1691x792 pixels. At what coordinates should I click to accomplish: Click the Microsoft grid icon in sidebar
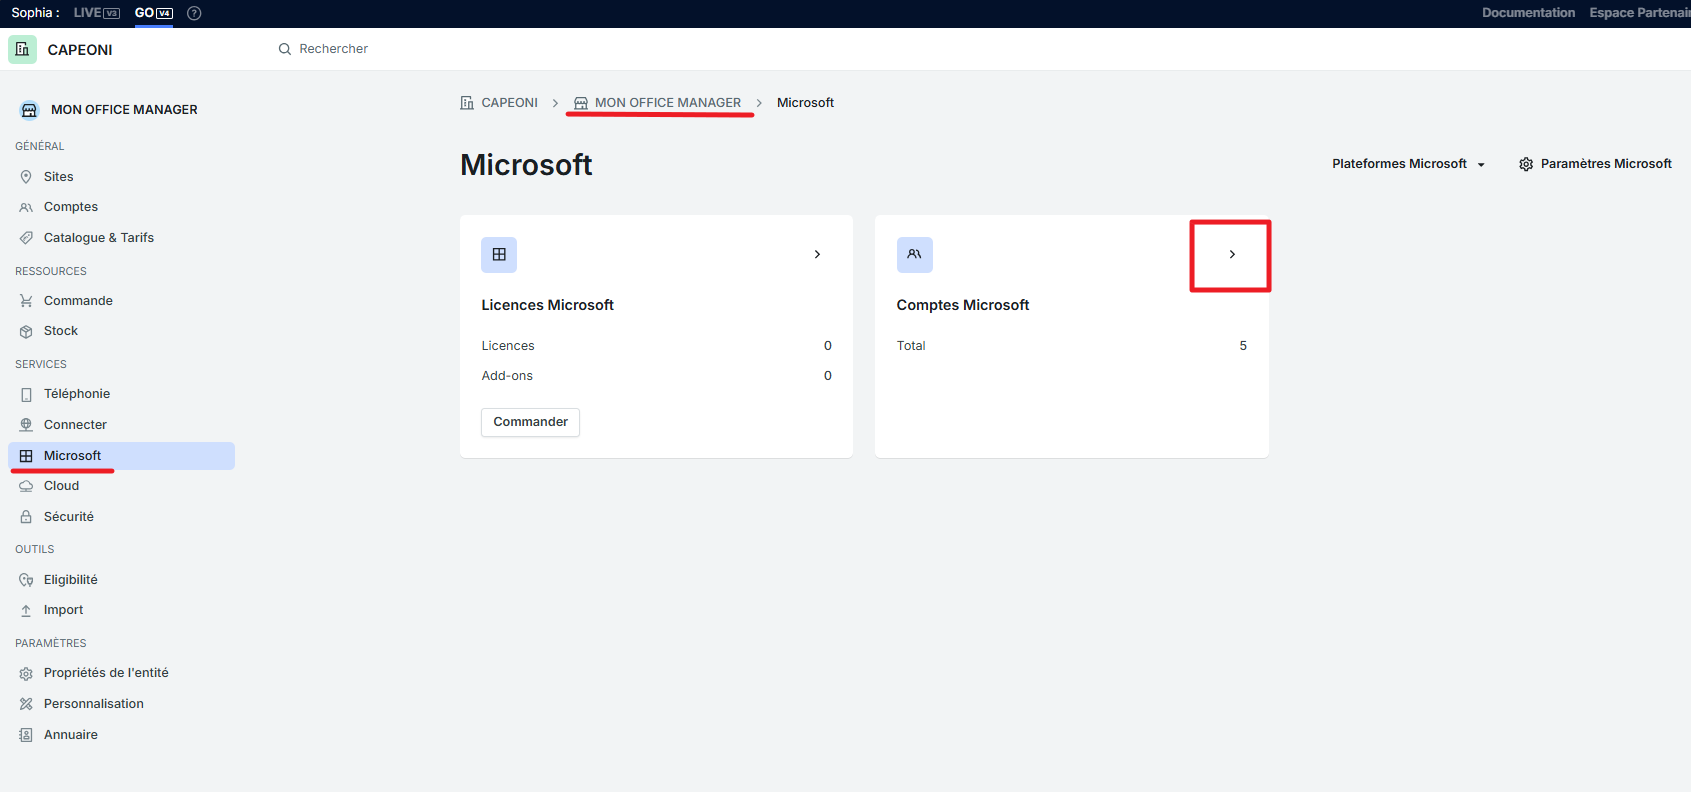click(26, 456)
